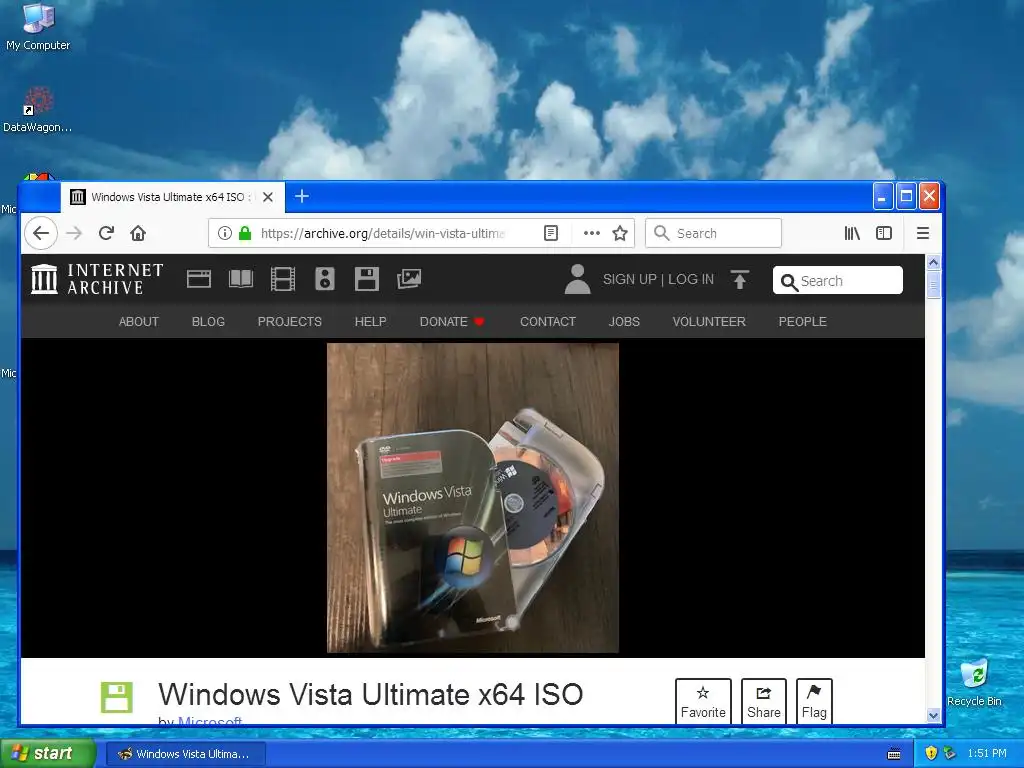Open the Recycle Bin desktop icon
This screenshot has width=1024, height=768.
coord(974,682)
